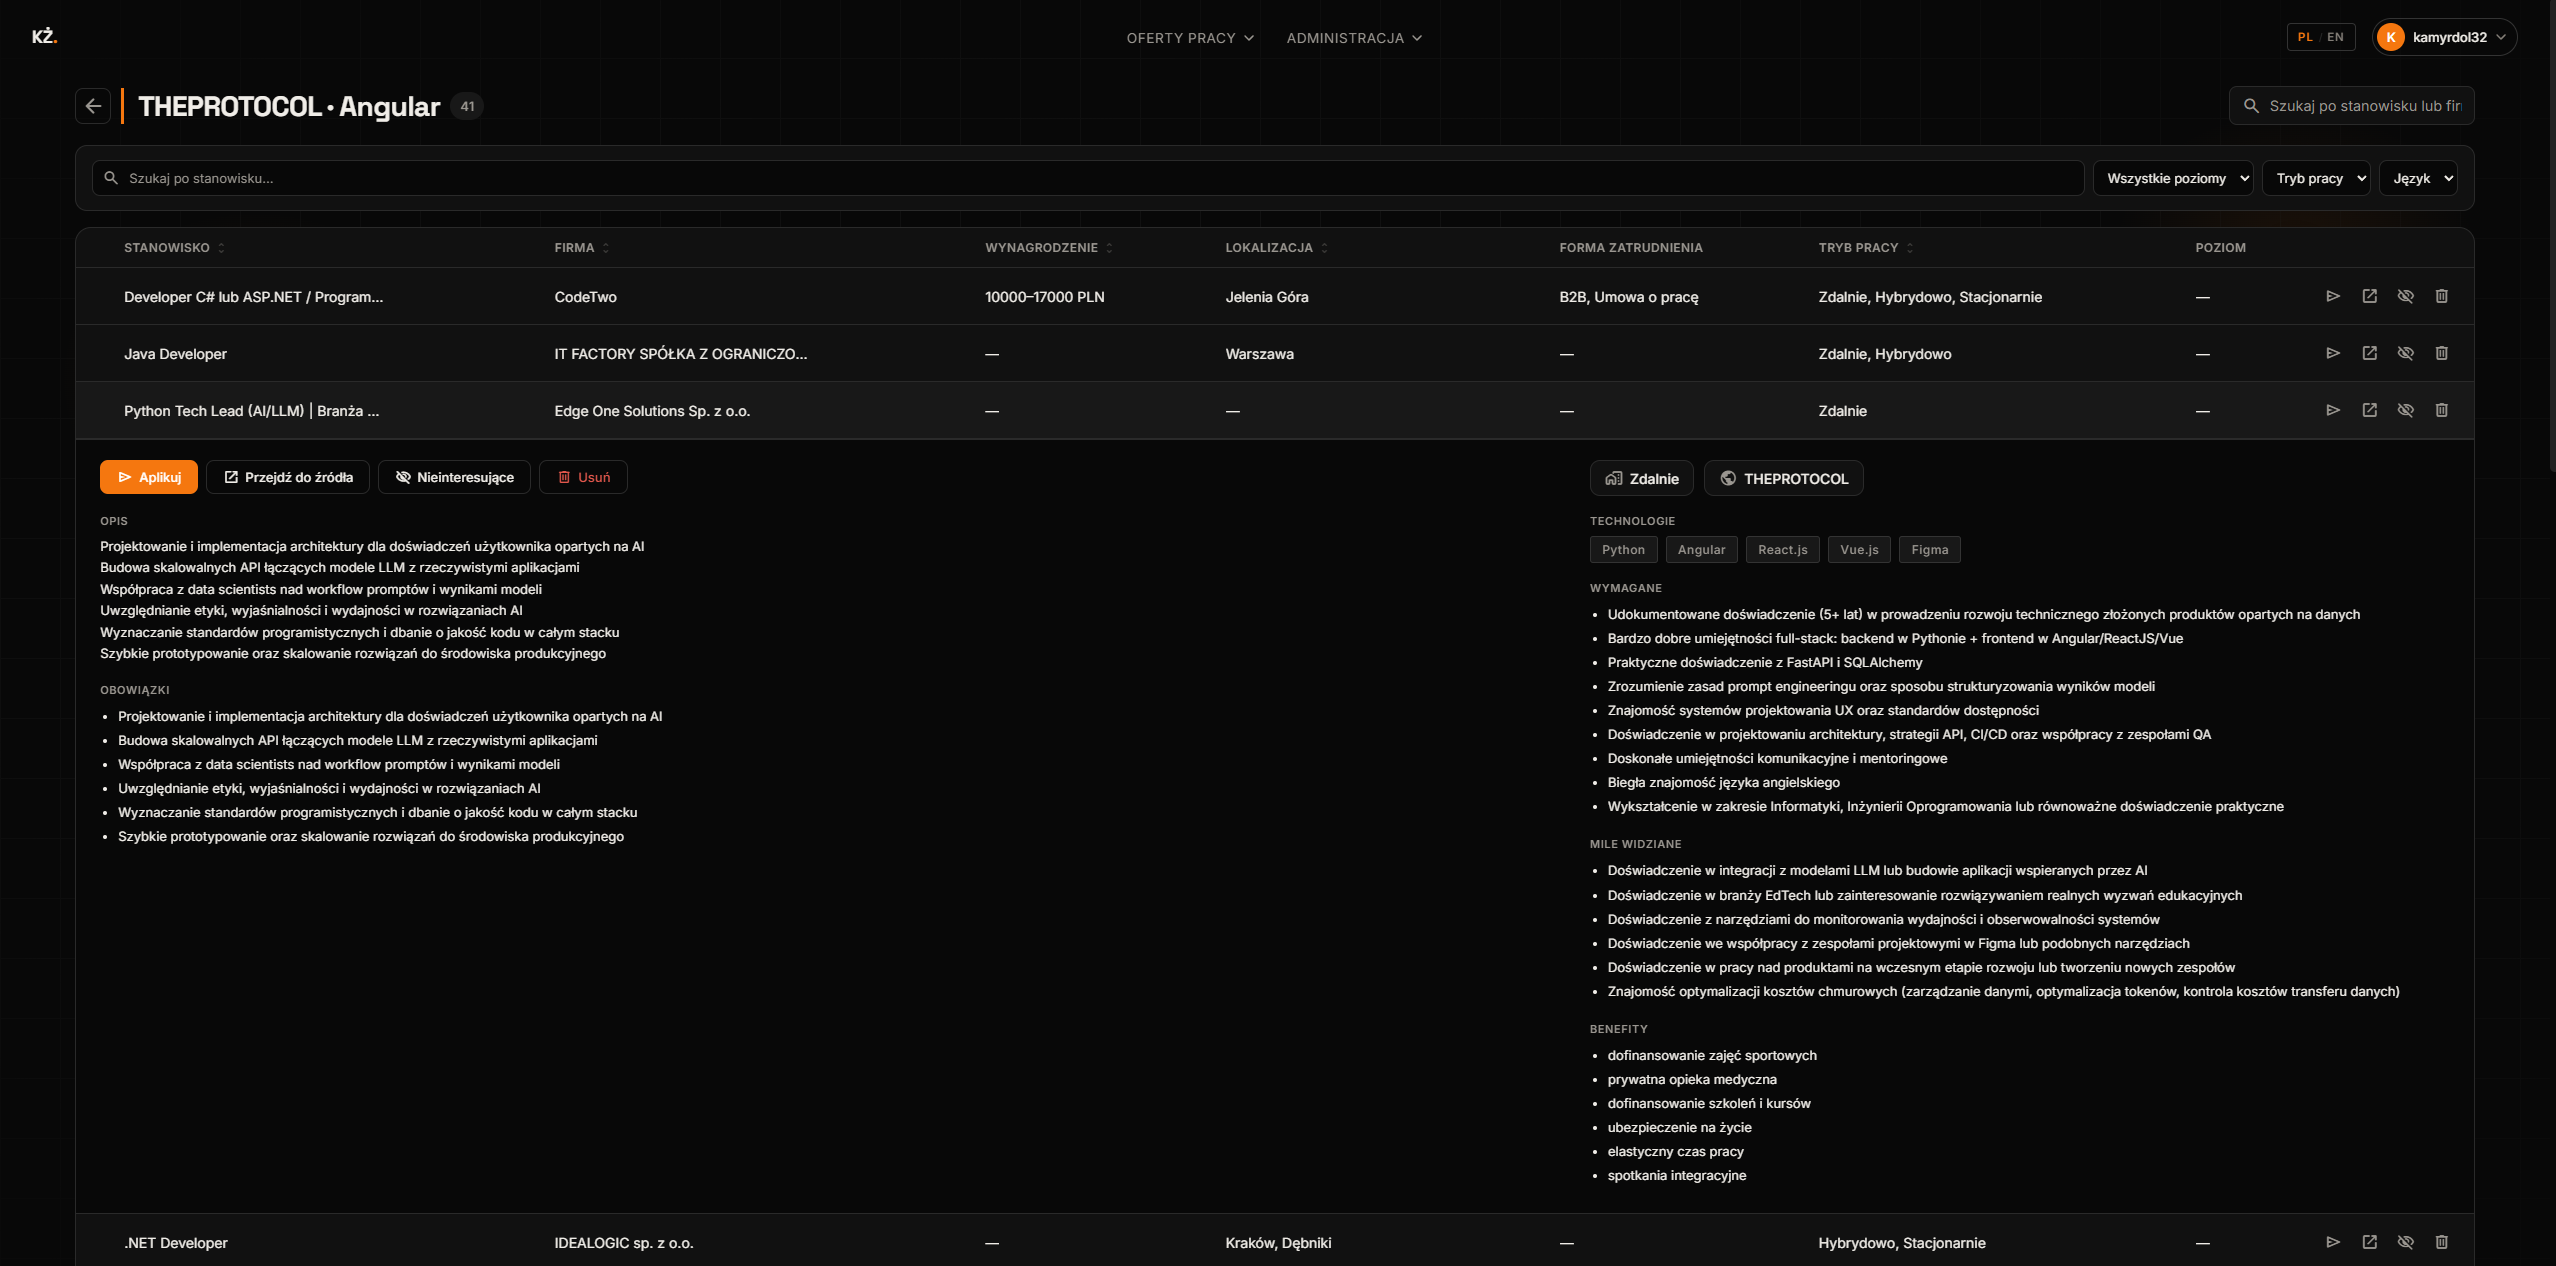Click the Python technology tag
The height and width of the screenshot is (1266, 2556).
[x=1623, y=549]
